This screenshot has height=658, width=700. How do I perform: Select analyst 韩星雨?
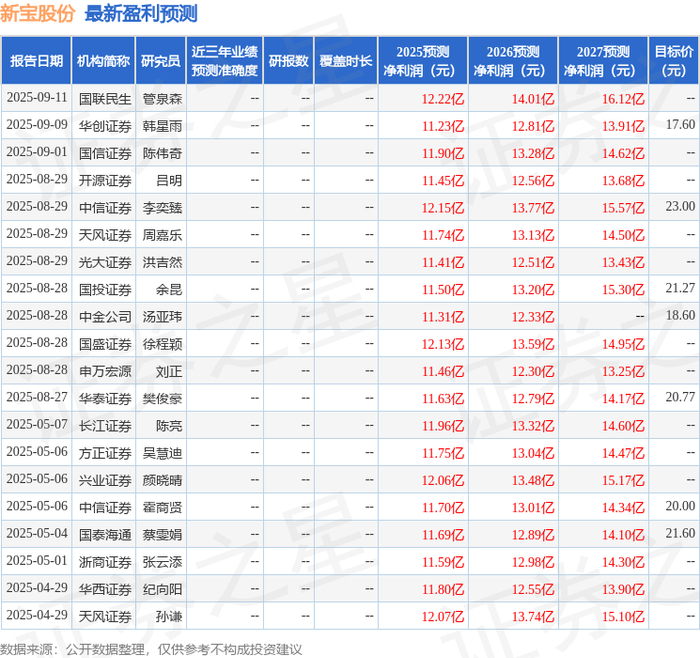162,126
